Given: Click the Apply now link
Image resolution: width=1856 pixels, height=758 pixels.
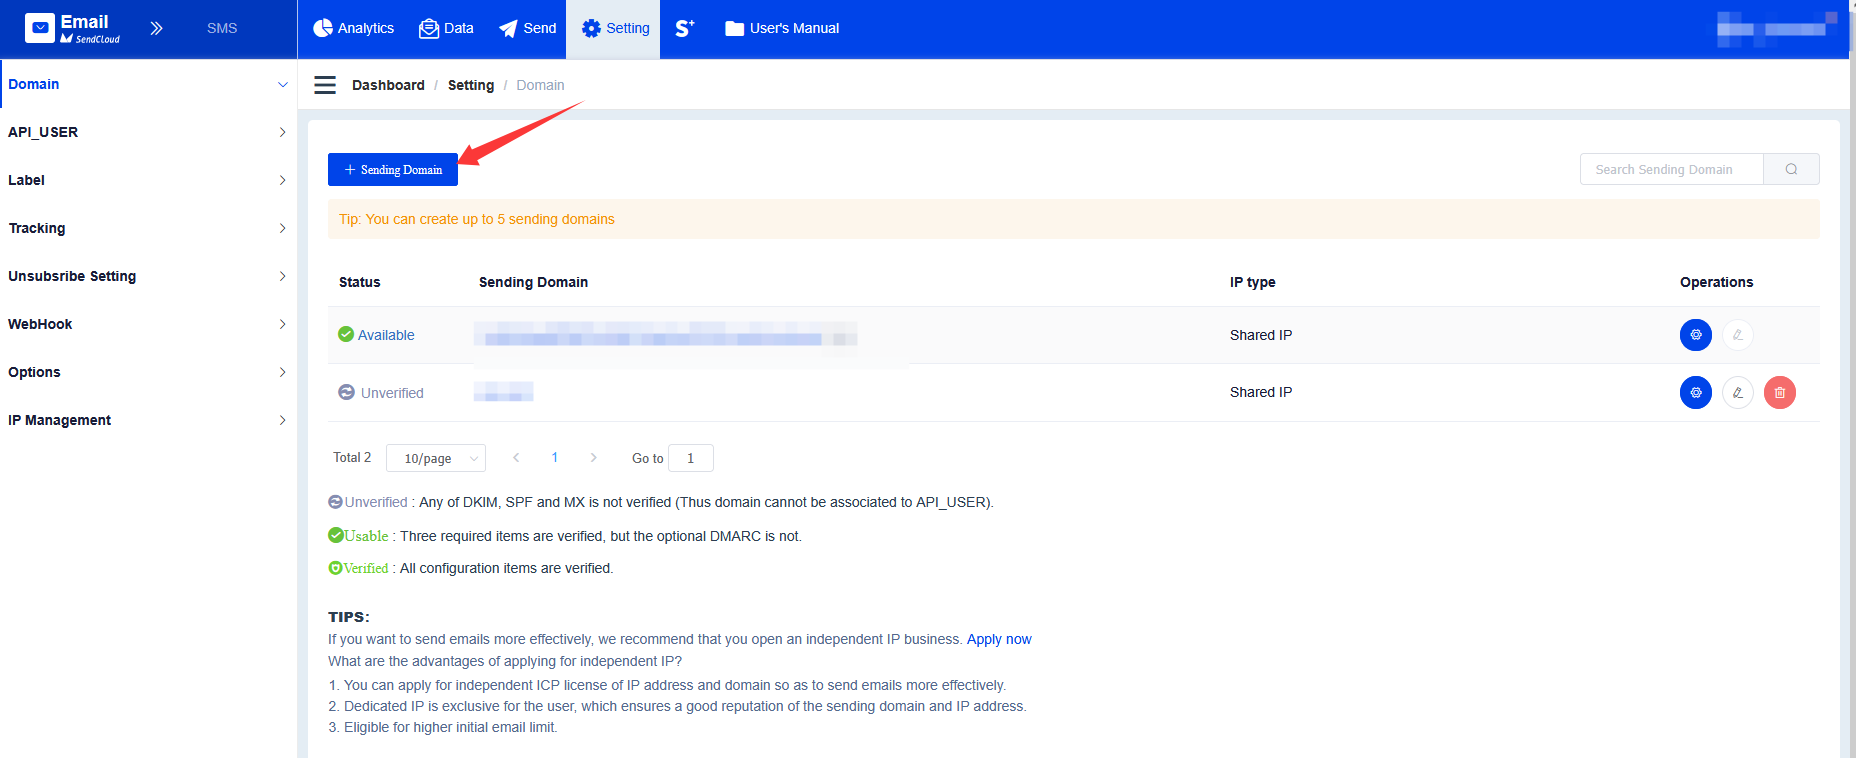Looking at the screenshot, I should click(998, 639).
